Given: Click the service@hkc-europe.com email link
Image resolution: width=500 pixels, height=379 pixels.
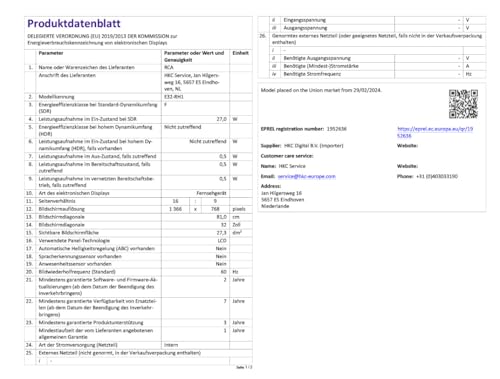Looking at the screenshot, I should click(x=307, y=176).
